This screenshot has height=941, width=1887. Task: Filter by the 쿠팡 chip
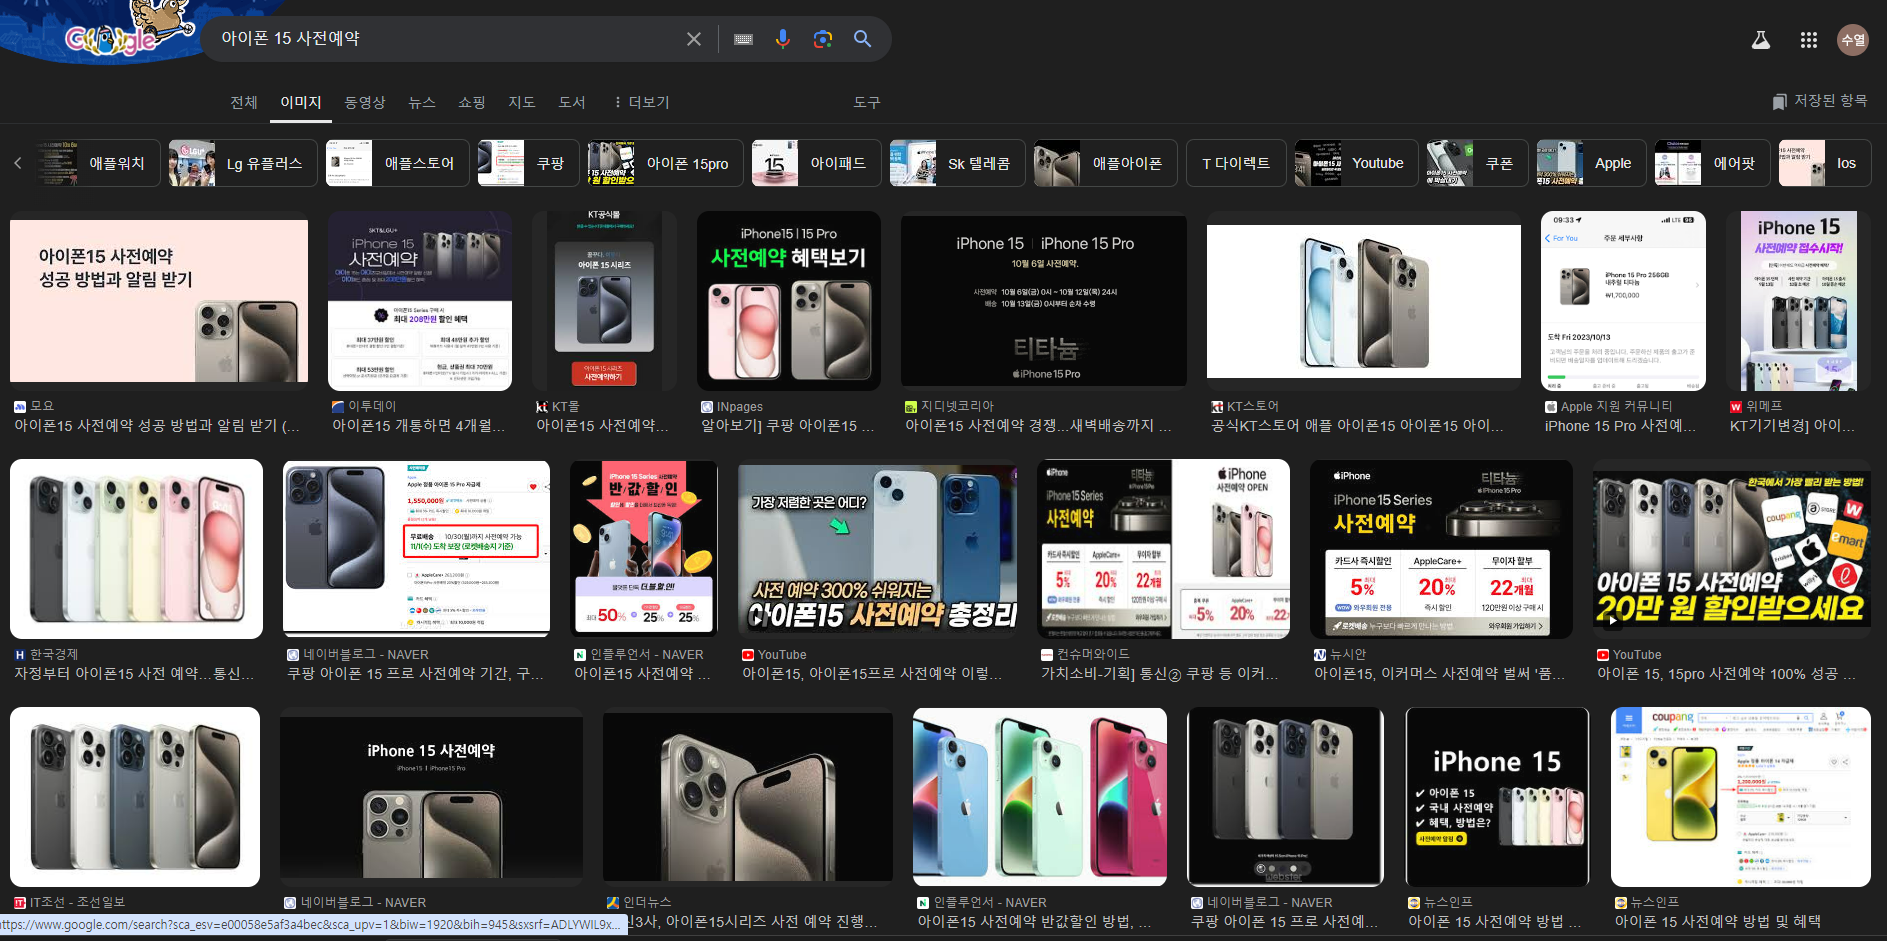click(528, 163)
